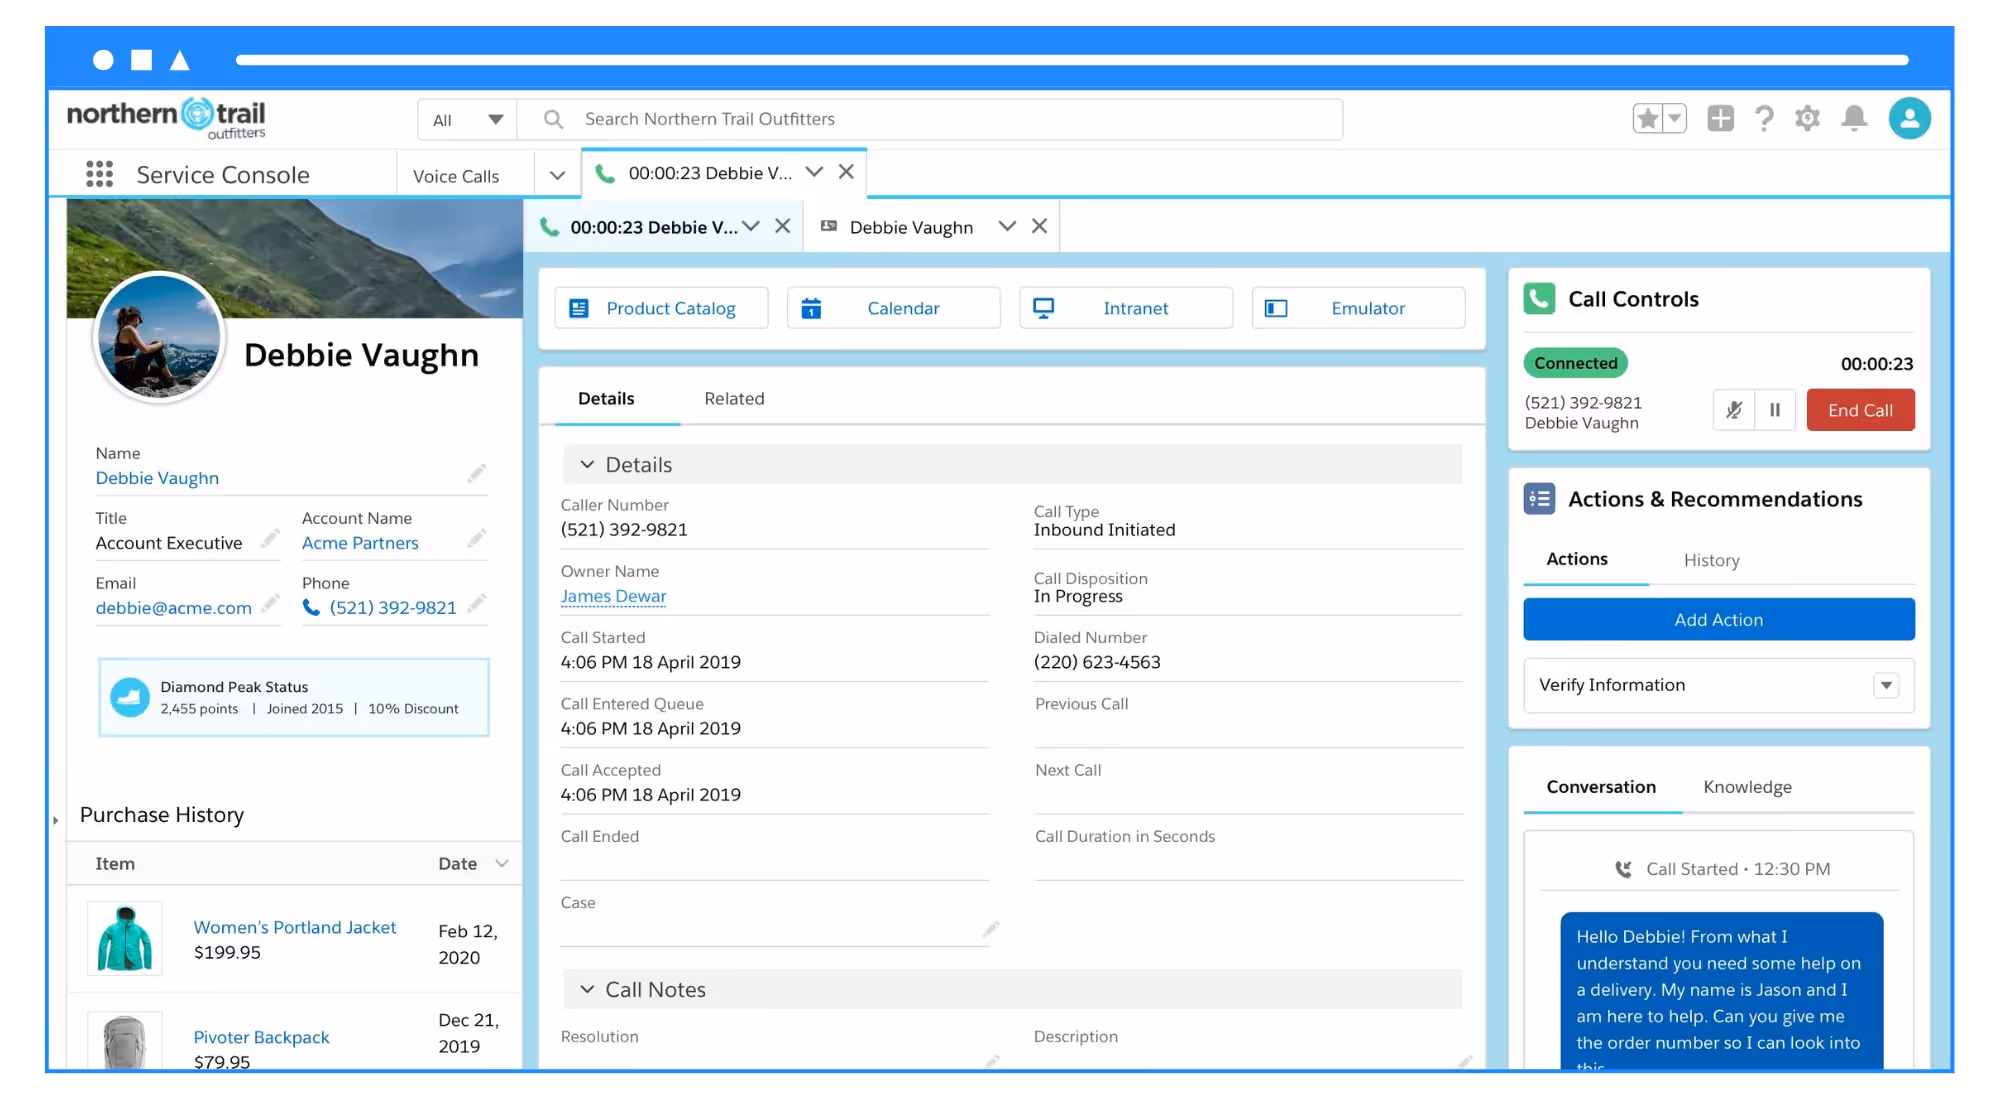Switch to the Conversation tab
Viewport: 2000px width, 1100px height.
(1601, 787)
